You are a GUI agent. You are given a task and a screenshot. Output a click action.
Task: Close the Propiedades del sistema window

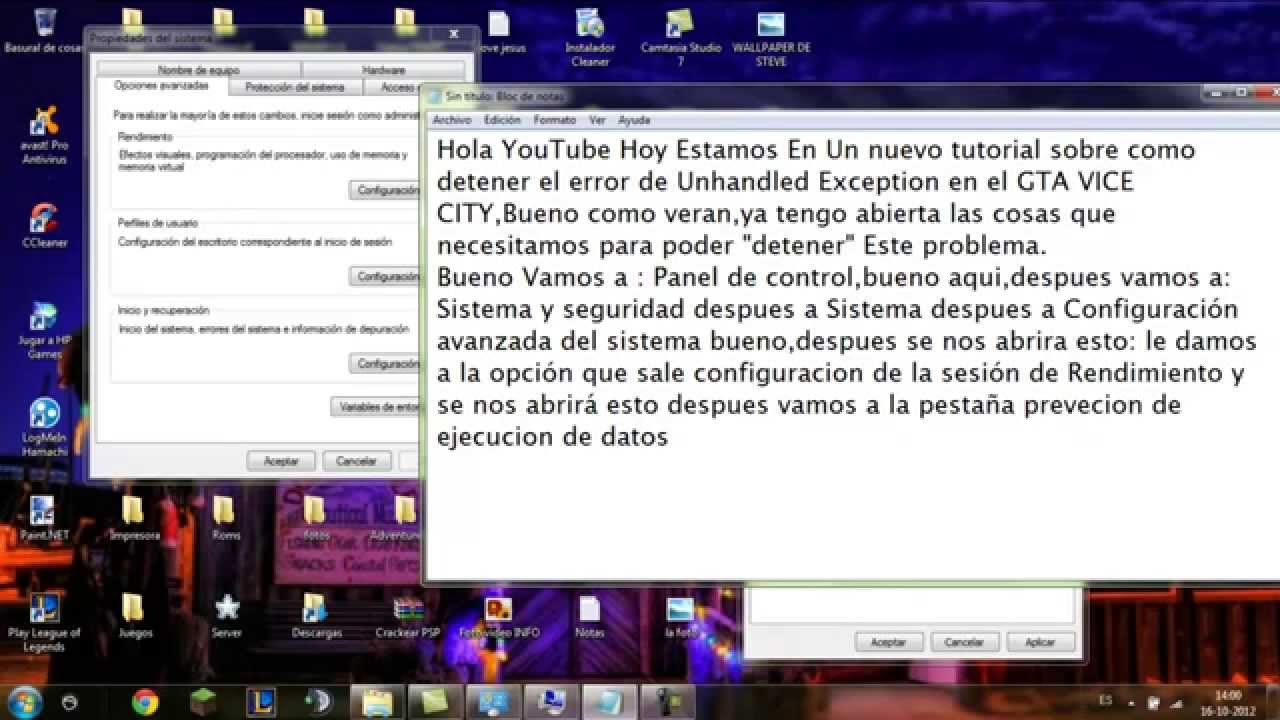[x=453, y=35]
